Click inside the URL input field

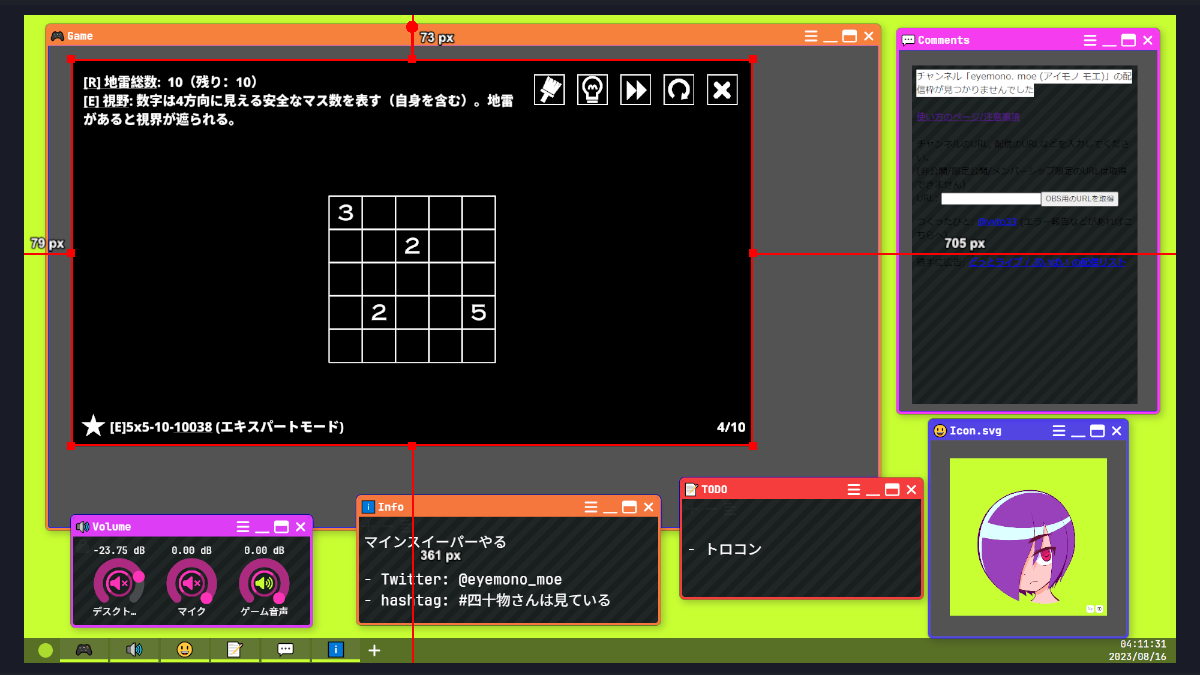point(990,198)
